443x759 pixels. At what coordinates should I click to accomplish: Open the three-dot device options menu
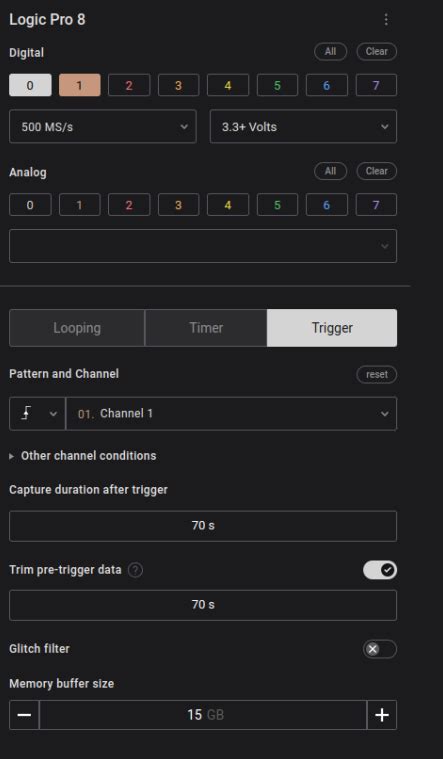point(386,19)
